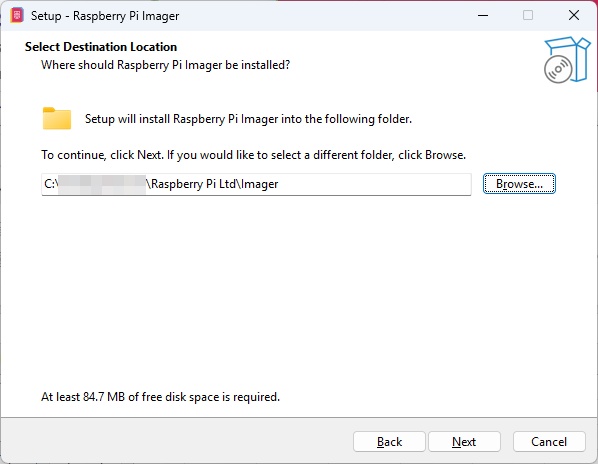
Task: Click the blurred portion of the install path
Action: point(102,184)
